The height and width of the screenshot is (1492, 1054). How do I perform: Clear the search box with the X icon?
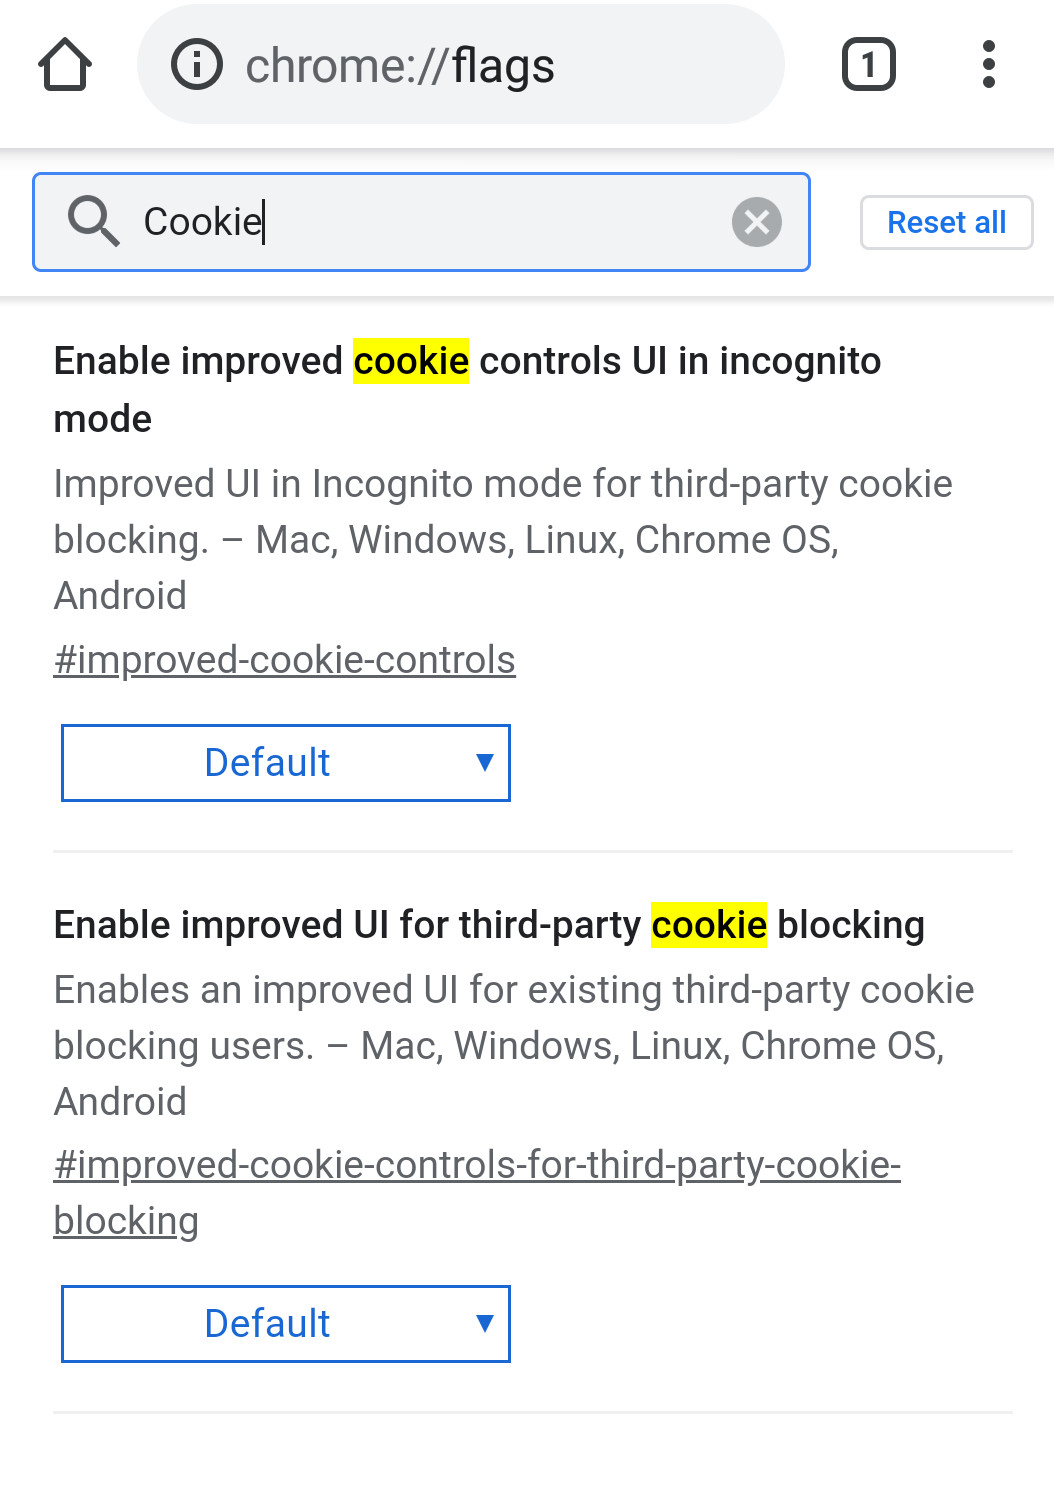pos(756,222)
